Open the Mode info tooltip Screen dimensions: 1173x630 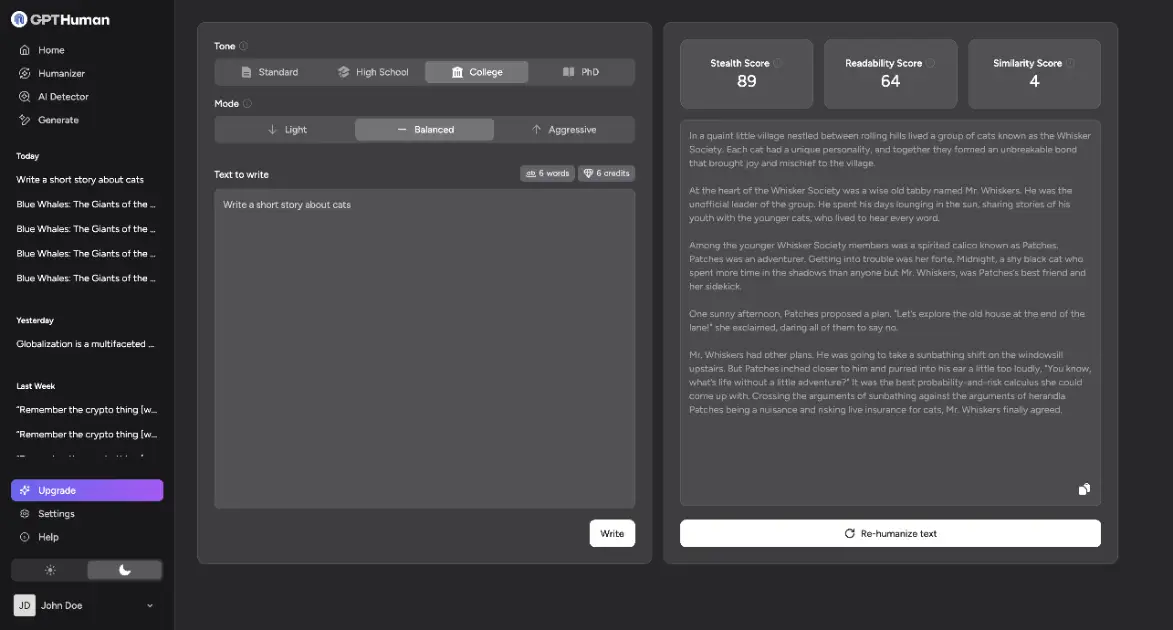pyautogui.click(x=247, y=103)
